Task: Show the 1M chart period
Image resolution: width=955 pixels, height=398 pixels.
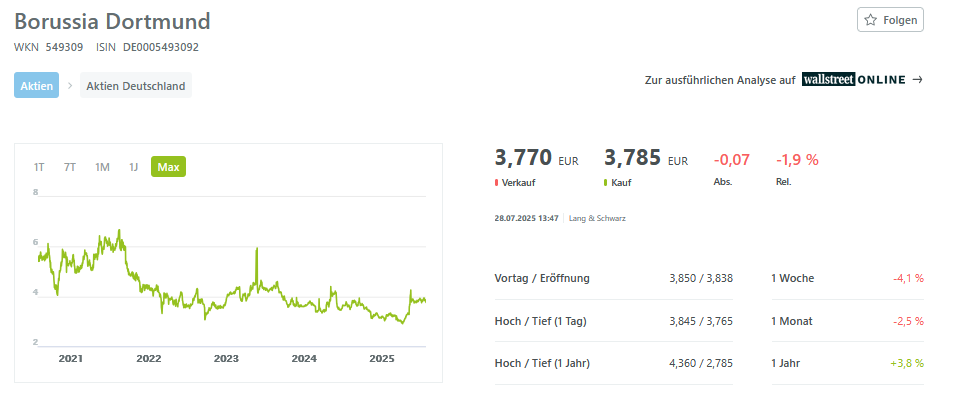Action: pos(102,167)
